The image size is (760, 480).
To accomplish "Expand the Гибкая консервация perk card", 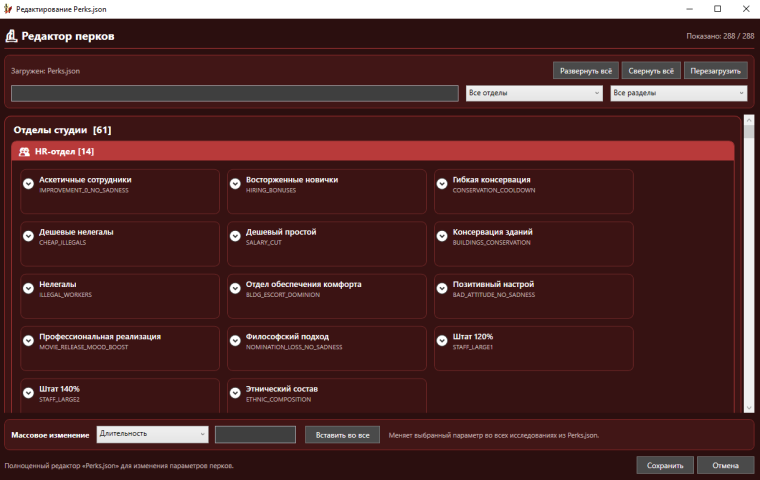I will [442, 184].
